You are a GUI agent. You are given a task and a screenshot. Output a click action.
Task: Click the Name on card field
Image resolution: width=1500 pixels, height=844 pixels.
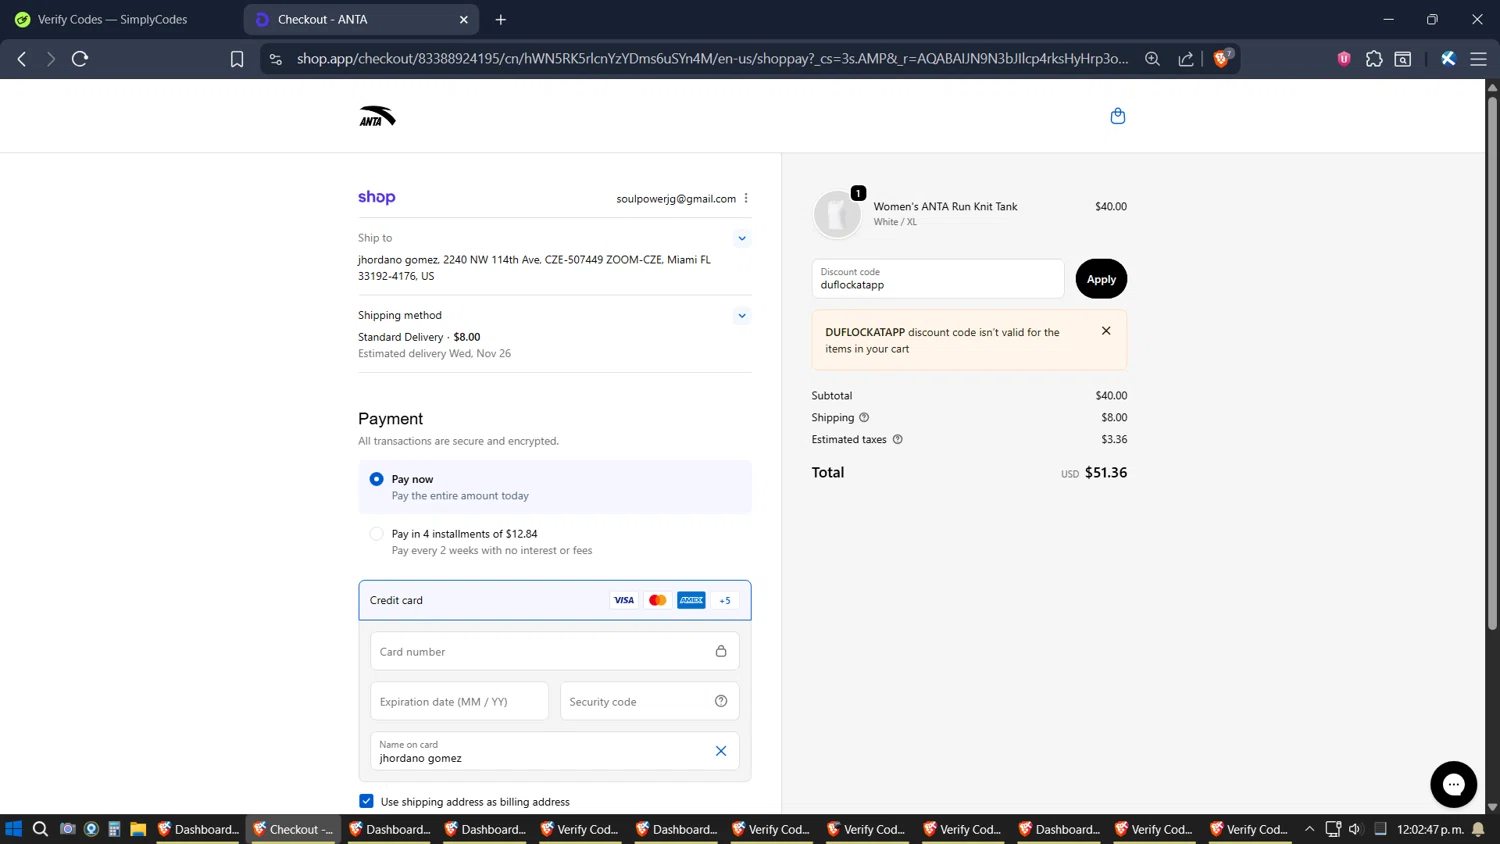[x=554, y=751]
